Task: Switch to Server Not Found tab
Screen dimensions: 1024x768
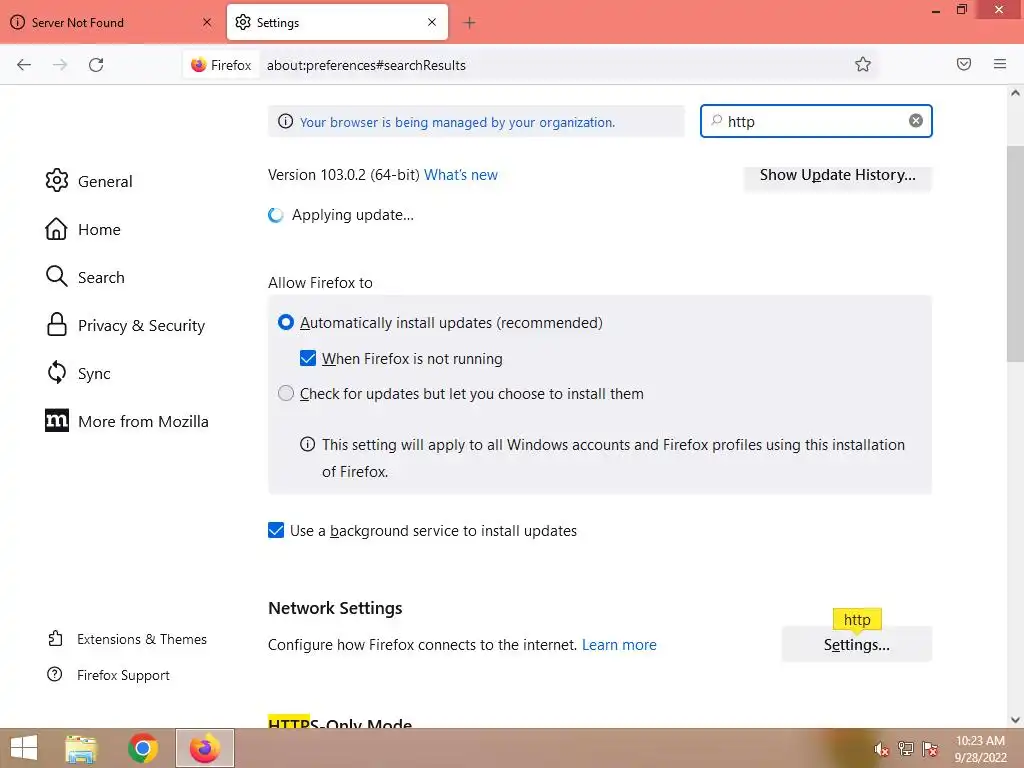Action: pos(111,22)
